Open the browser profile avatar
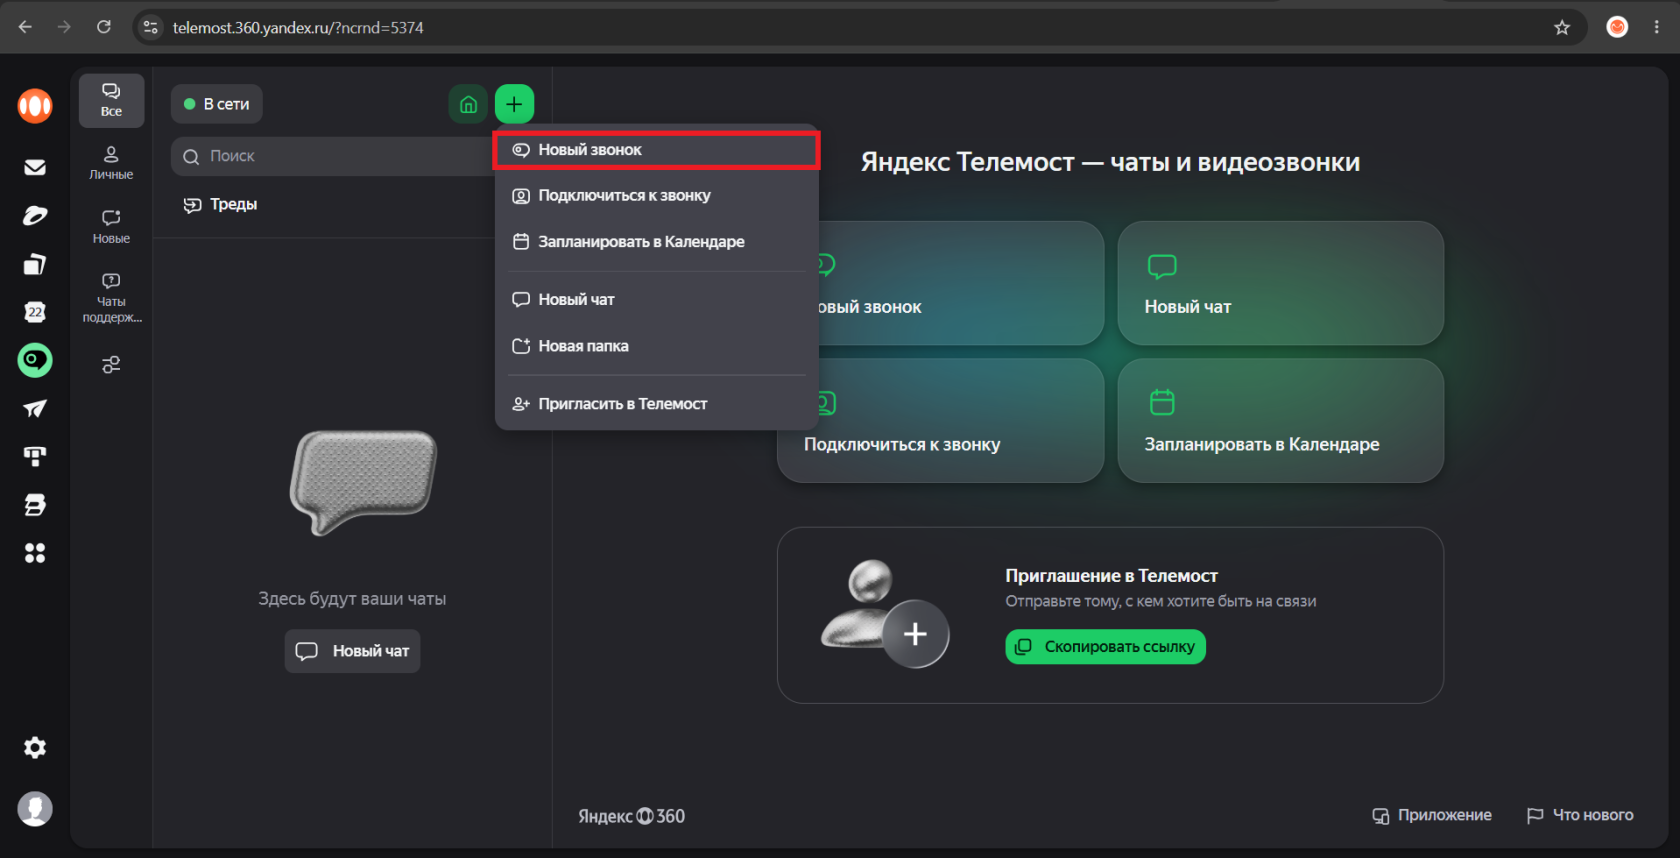The image size is (1680, 858). pyautogui.click(x=1617, y=28)
